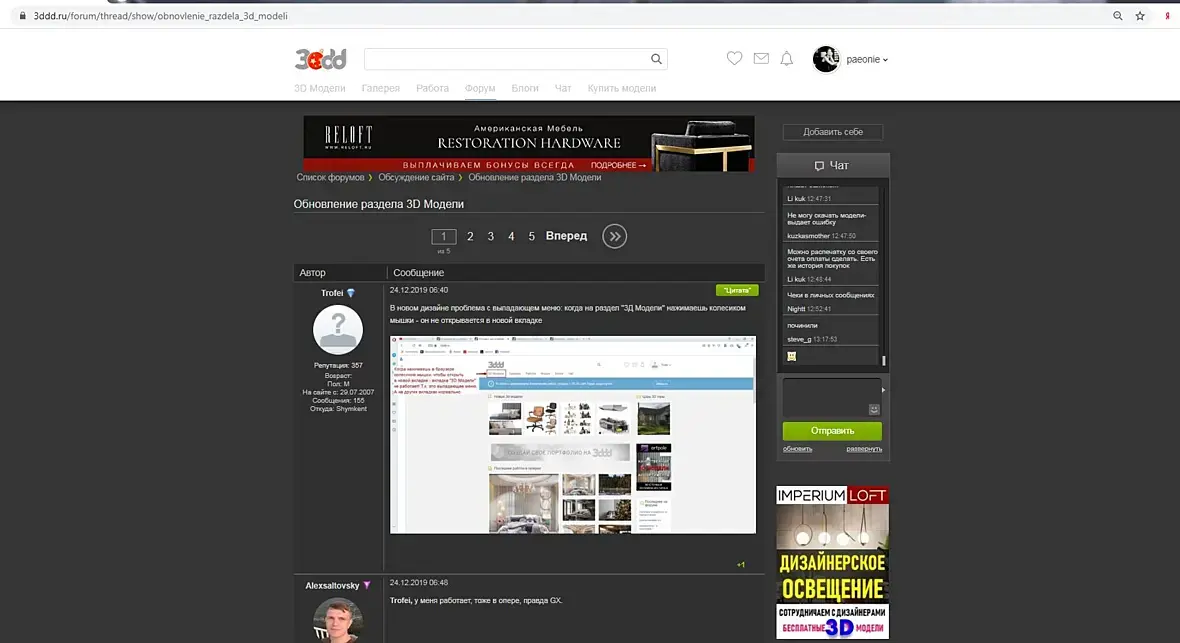This screenshot has width=1180, height=643.
Task: Click kuzkasmother name in chat
Action: coord(808,236)
